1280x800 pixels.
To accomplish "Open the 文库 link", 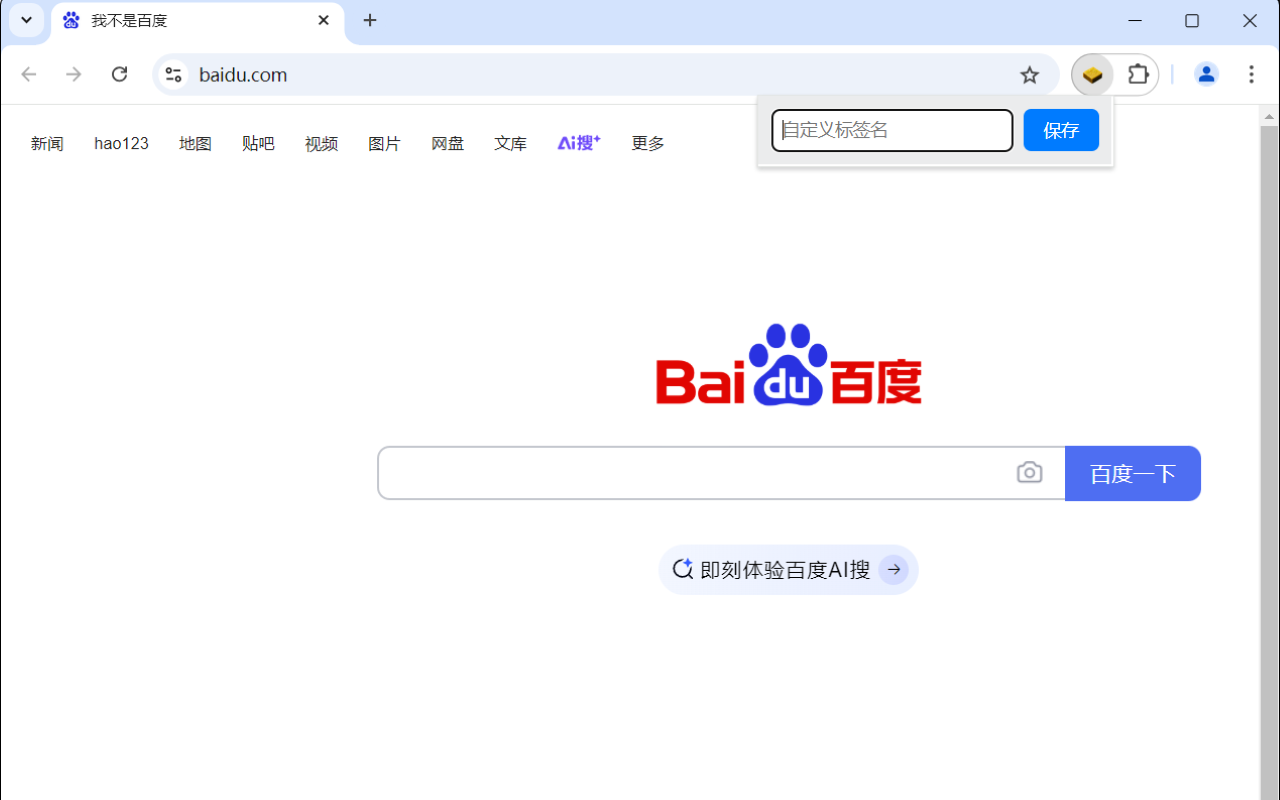I will [510, 144].
